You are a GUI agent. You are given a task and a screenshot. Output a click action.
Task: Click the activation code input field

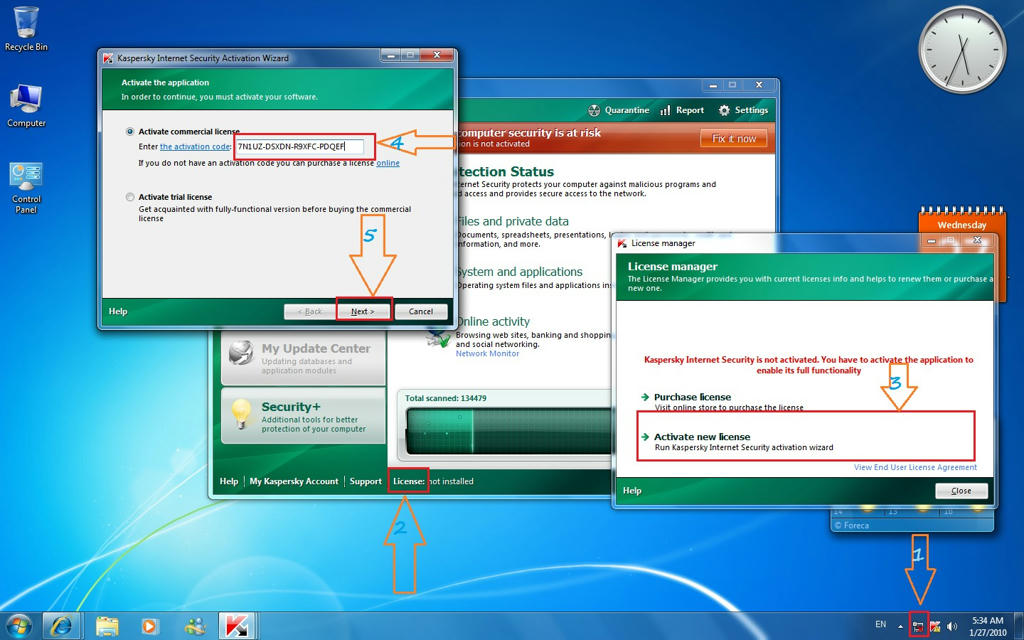click(x=299, y=146)
